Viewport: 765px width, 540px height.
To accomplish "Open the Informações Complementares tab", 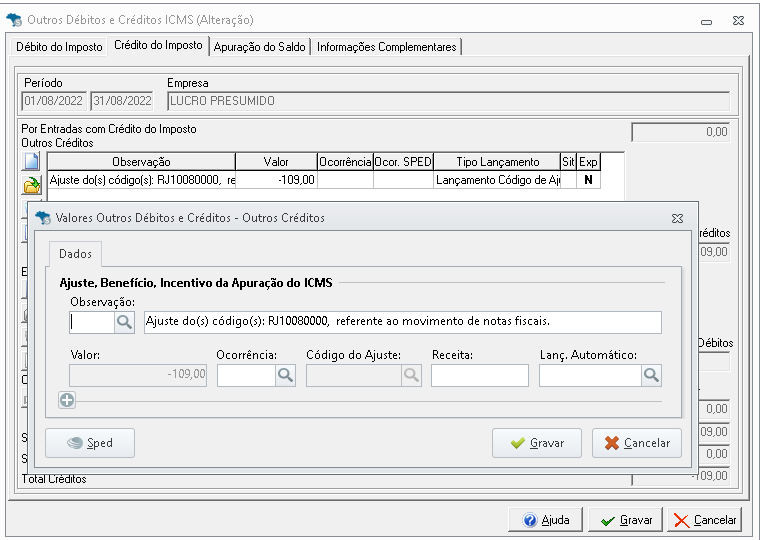I will (386, 47).
